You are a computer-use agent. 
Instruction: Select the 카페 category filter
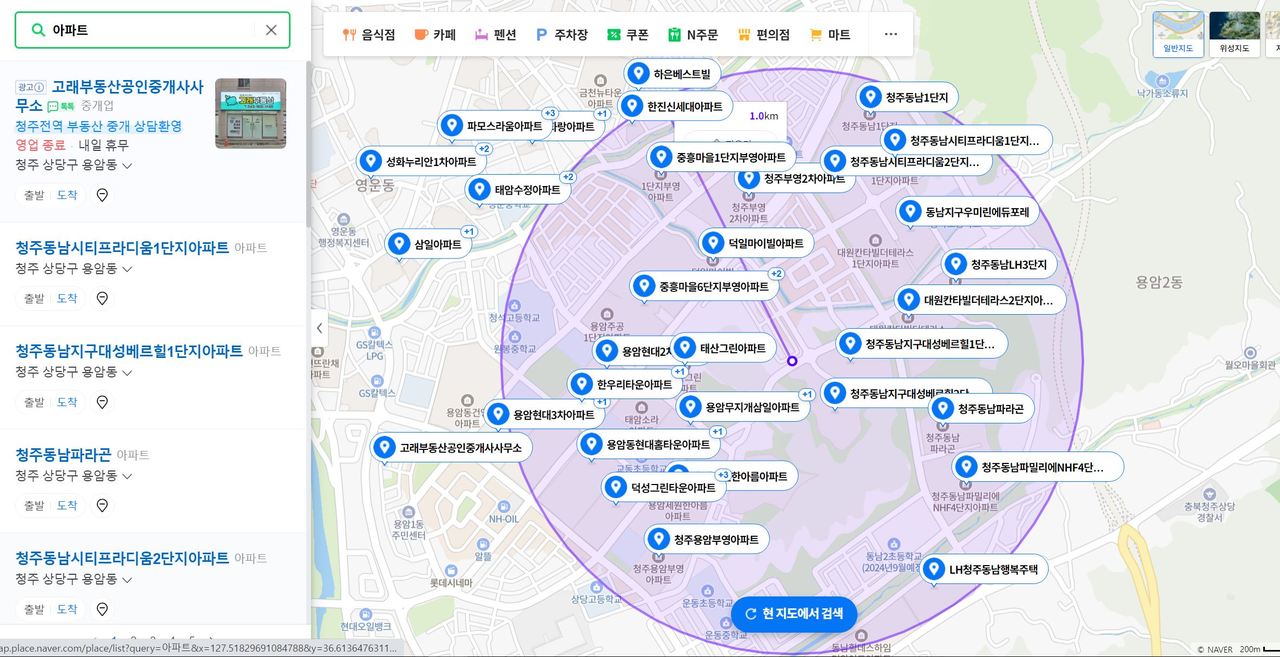(x=435, y=34)
